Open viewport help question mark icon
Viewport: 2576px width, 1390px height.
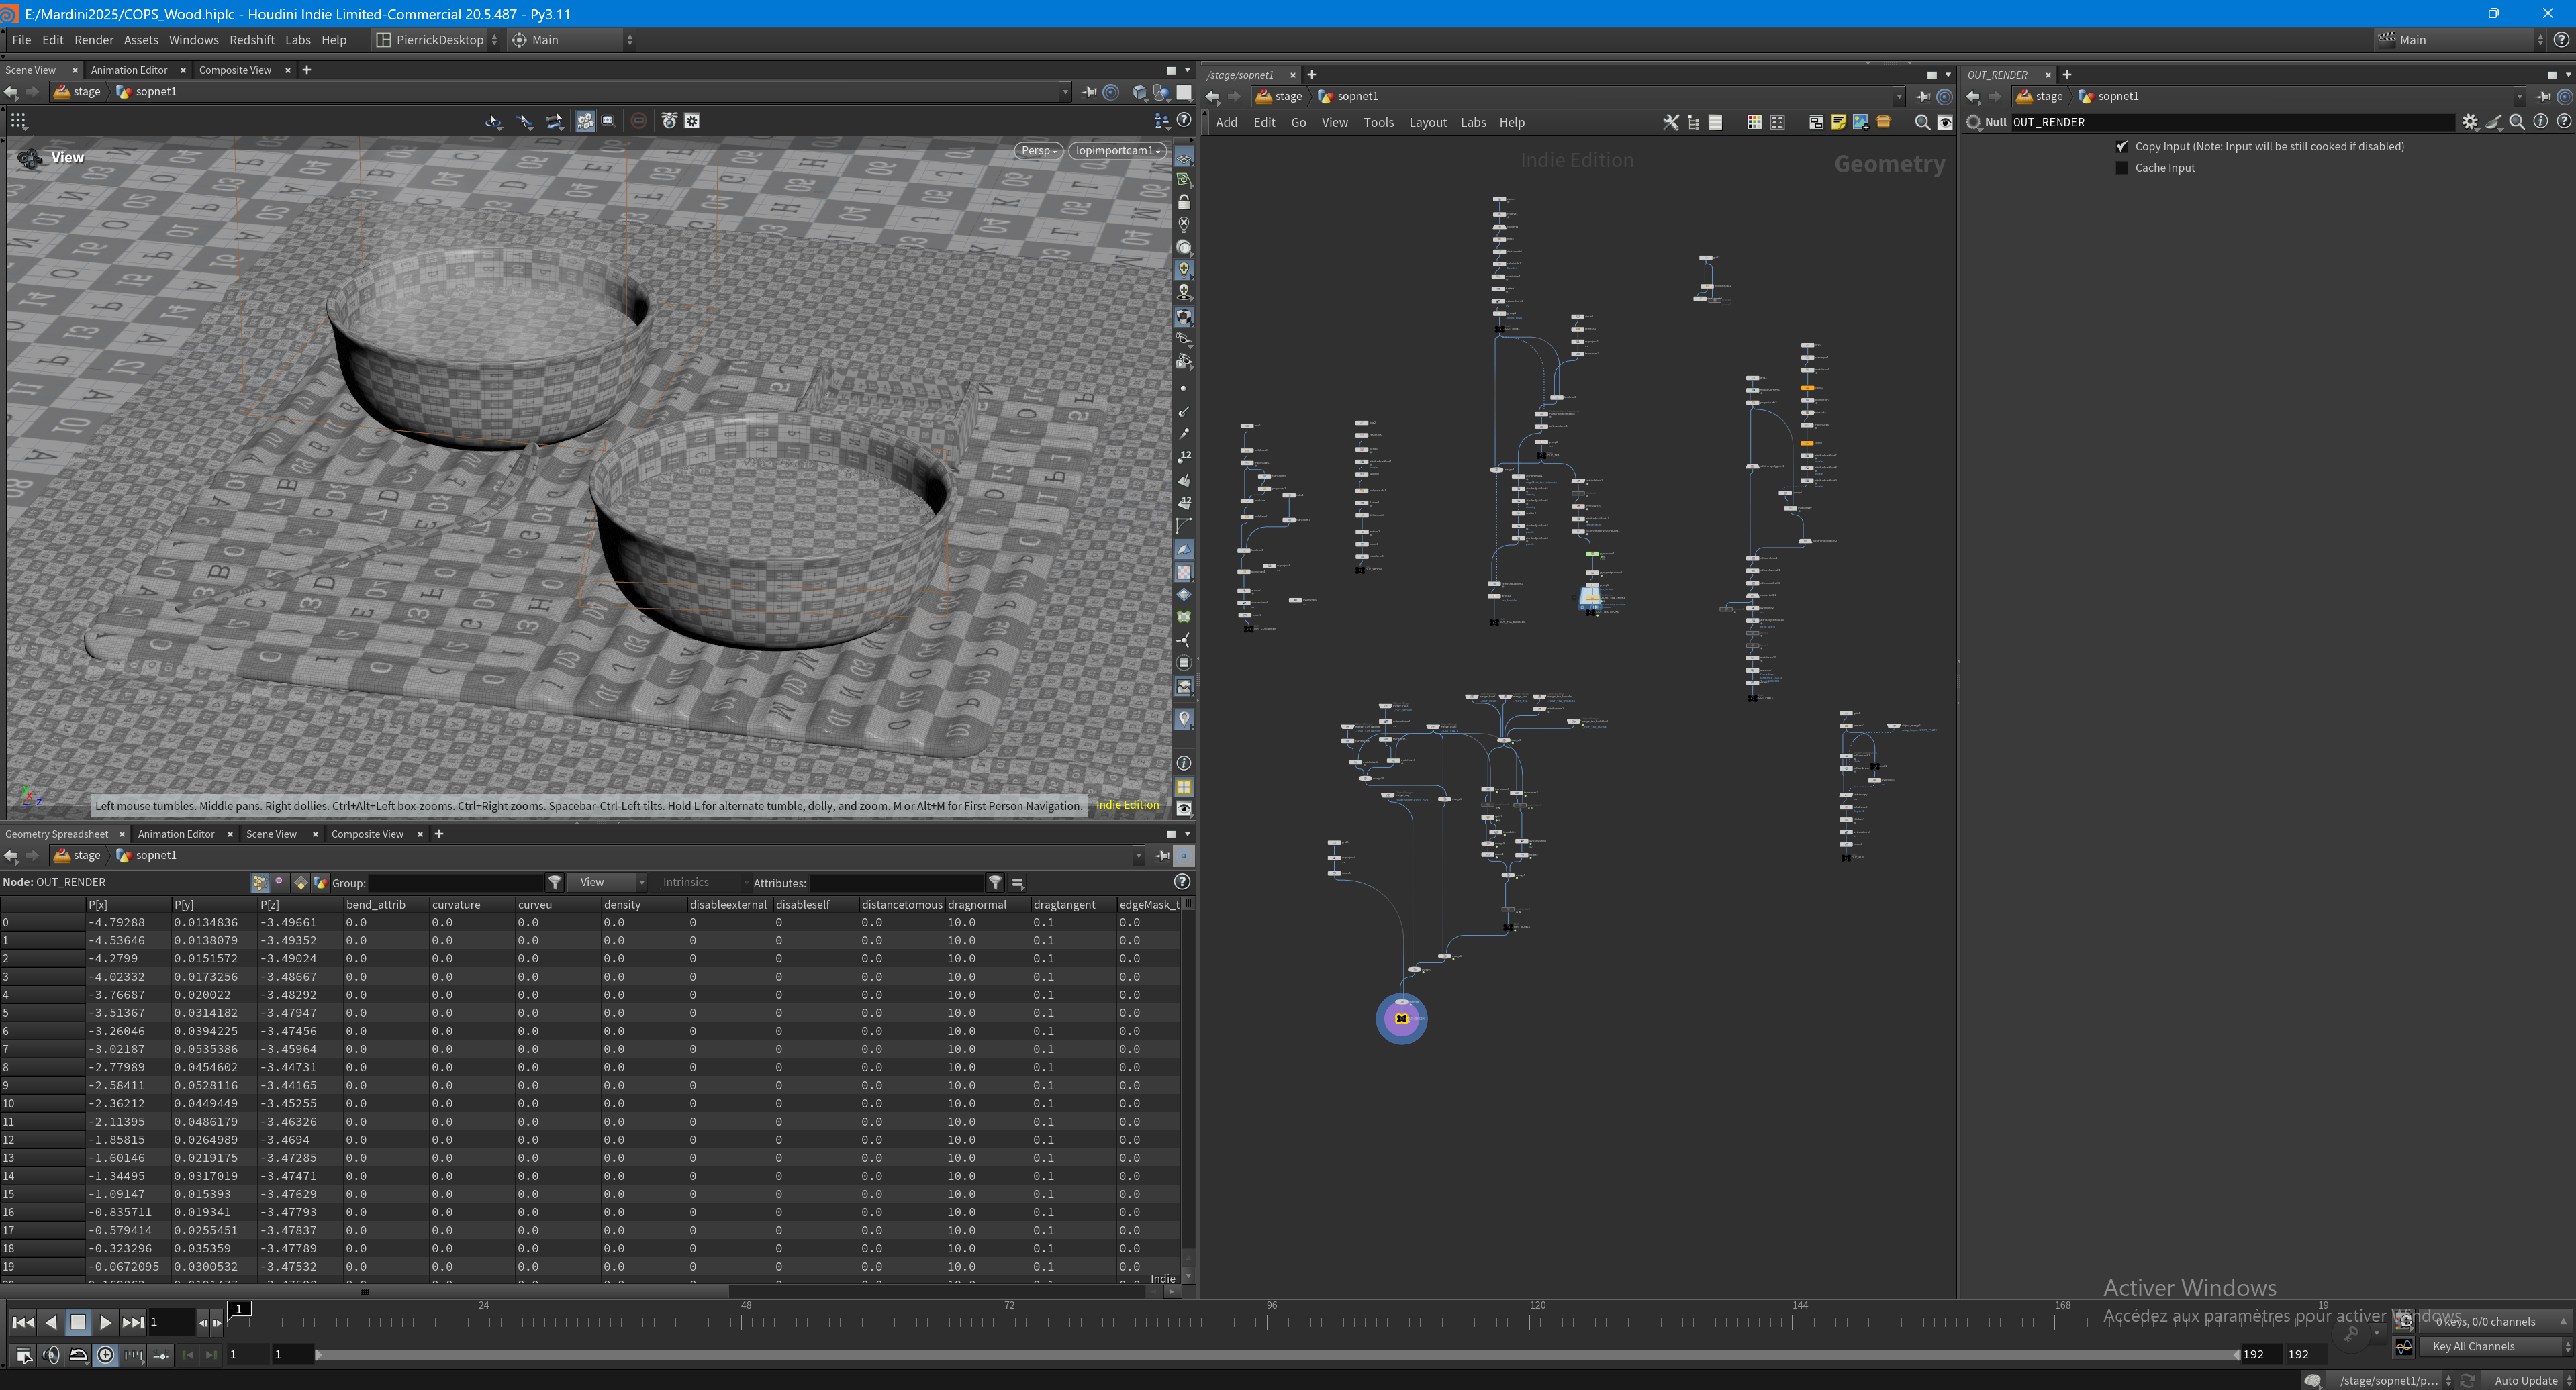(1184, 120)
